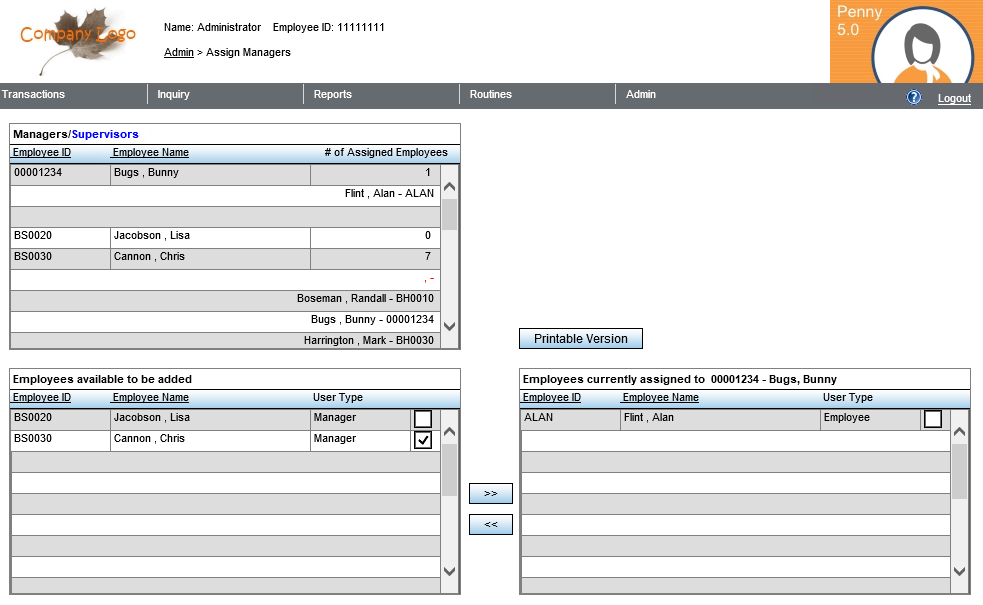Click the << button to remove employees
Viewport: 983px width, 605px height.
(490, 524)
